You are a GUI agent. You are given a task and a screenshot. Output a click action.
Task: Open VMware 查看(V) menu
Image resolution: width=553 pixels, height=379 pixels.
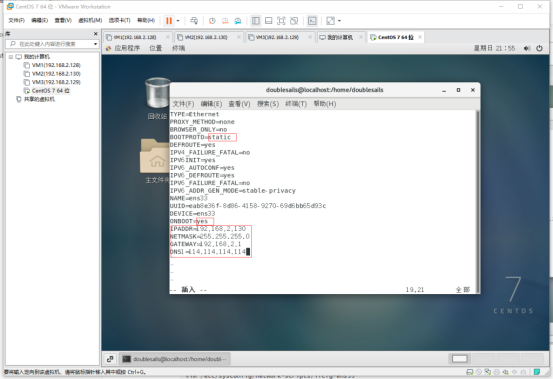63,20
